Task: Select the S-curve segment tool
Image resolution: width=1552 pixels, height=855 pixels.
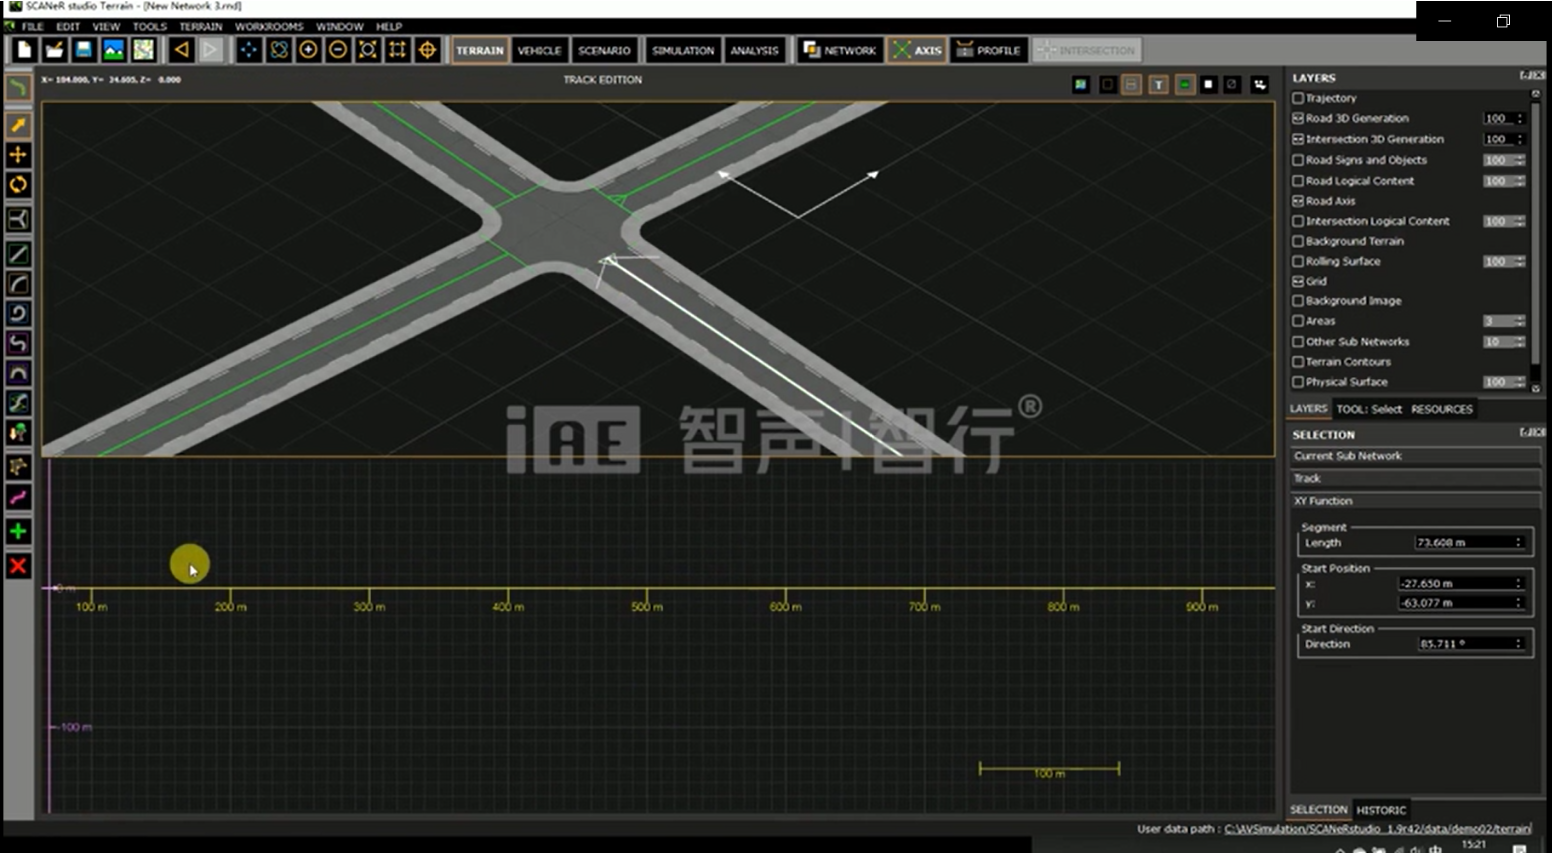Action: pos(18,343)
